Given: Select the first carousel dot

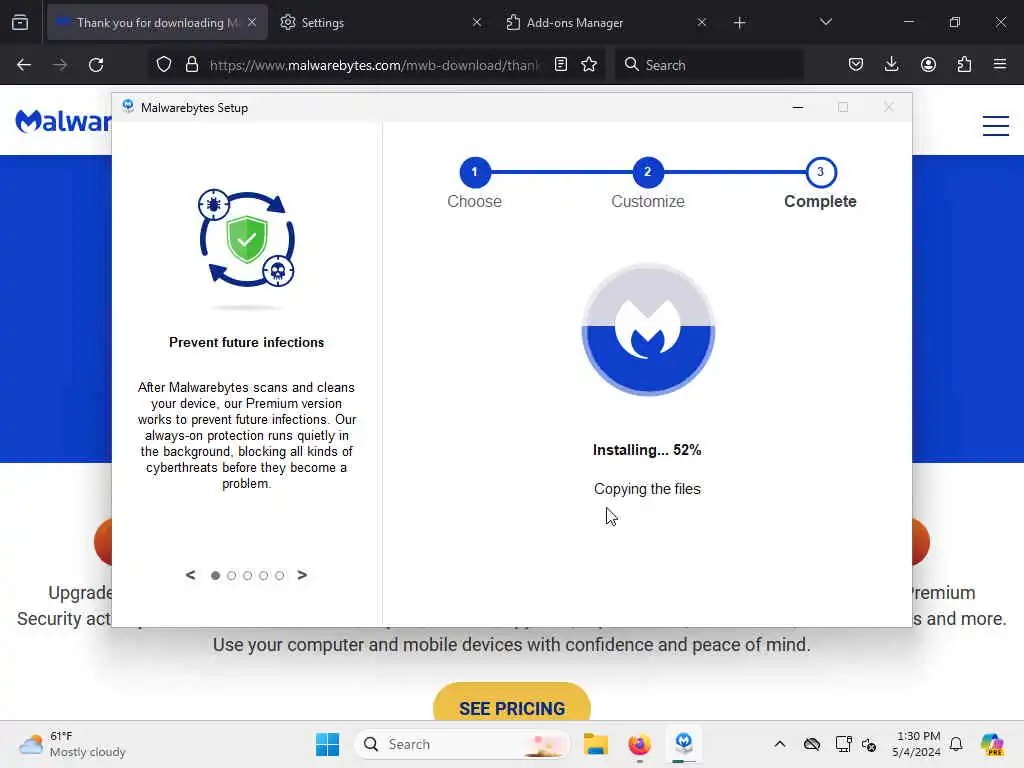Looking at the screenshot, I should coord(216,575).
